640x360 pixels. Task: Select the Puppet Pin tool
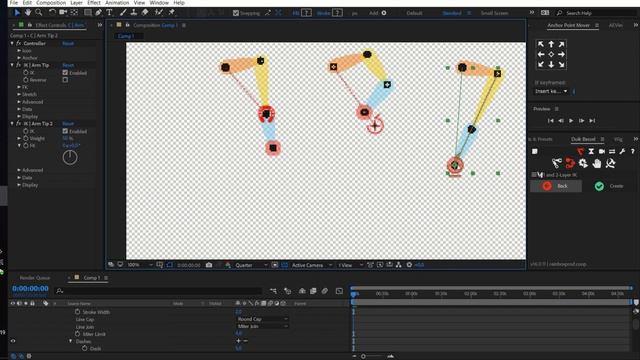pyautogui.click(x=171, y=13)
